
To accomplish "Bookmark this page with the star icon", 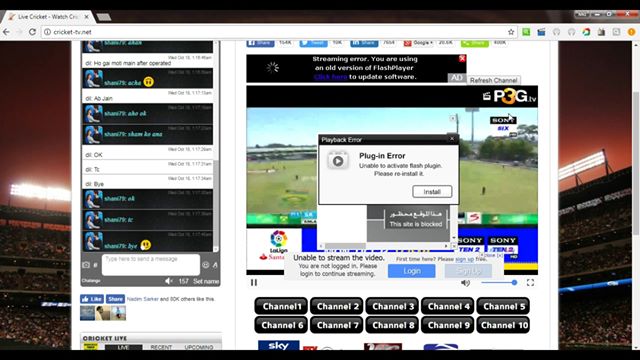I will click(x=511, y=32).
